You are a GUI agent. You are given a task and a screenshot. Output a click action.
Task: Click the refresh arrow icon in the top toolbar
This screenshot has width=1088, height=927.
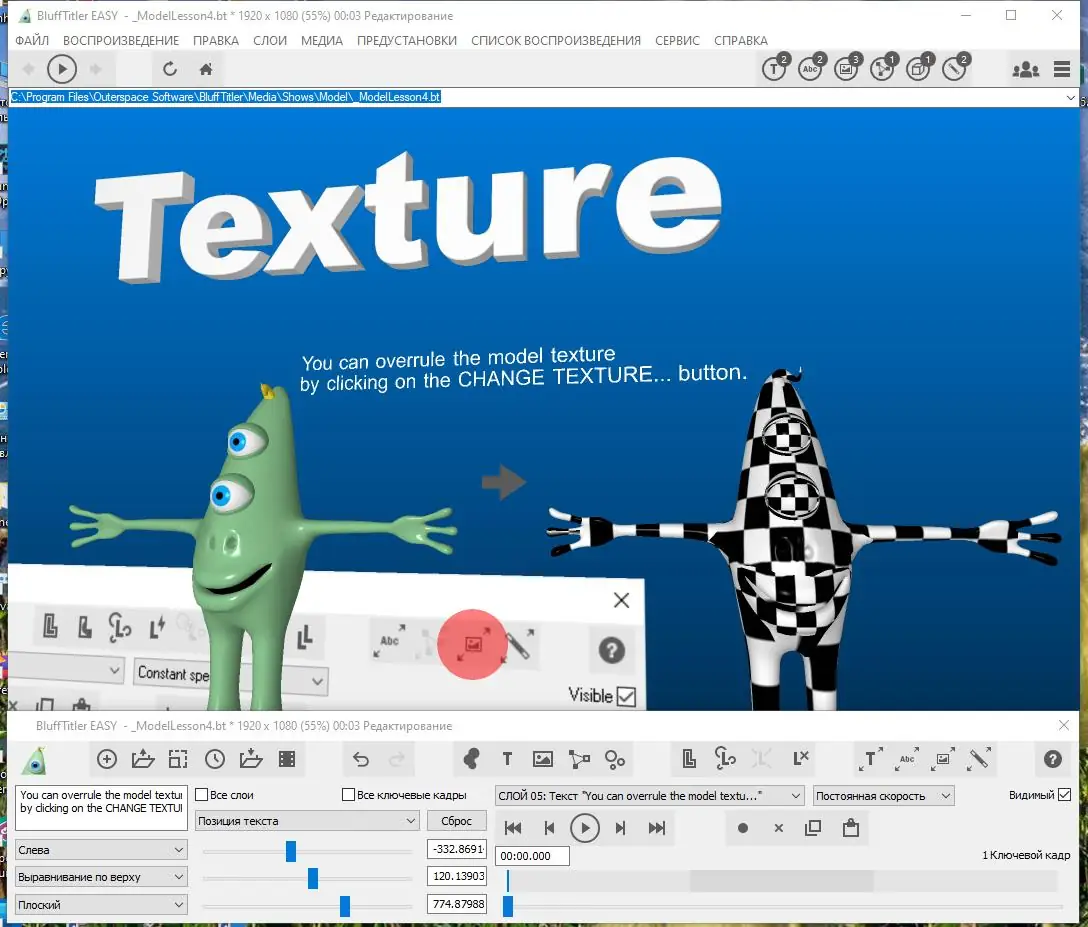(x=169, y=69)
